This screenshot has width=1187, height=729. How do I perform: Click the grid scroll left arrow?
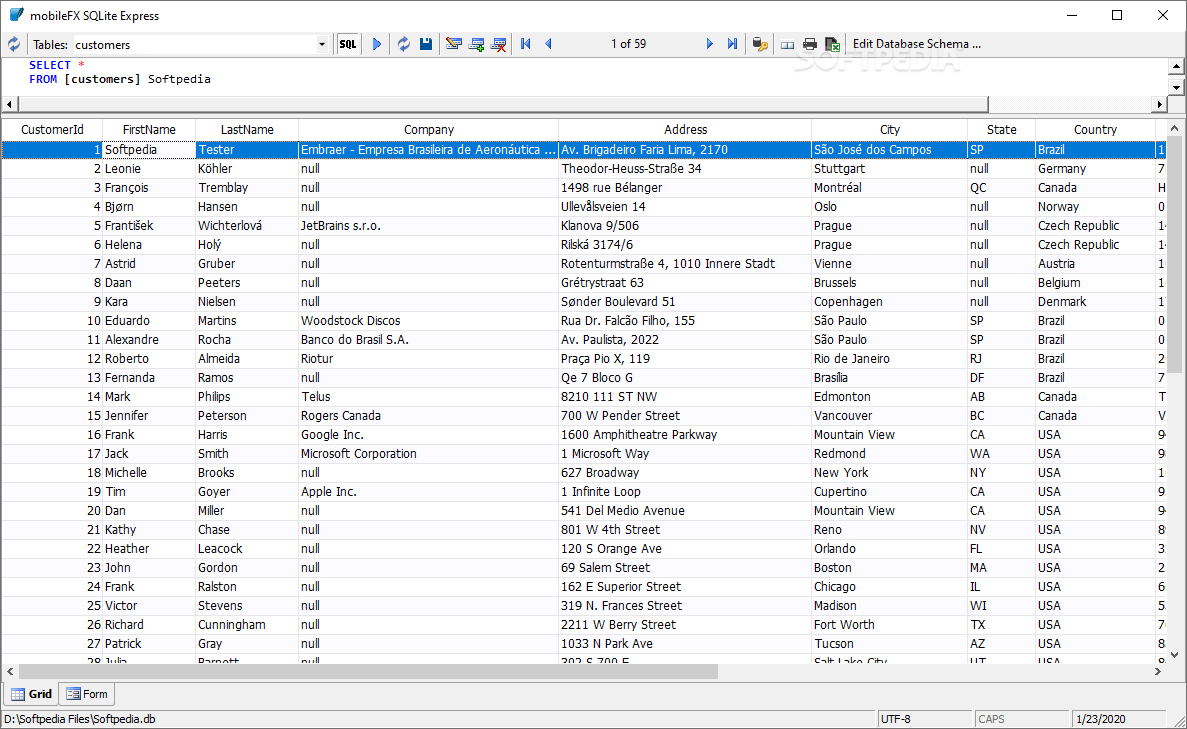[10, 671]
